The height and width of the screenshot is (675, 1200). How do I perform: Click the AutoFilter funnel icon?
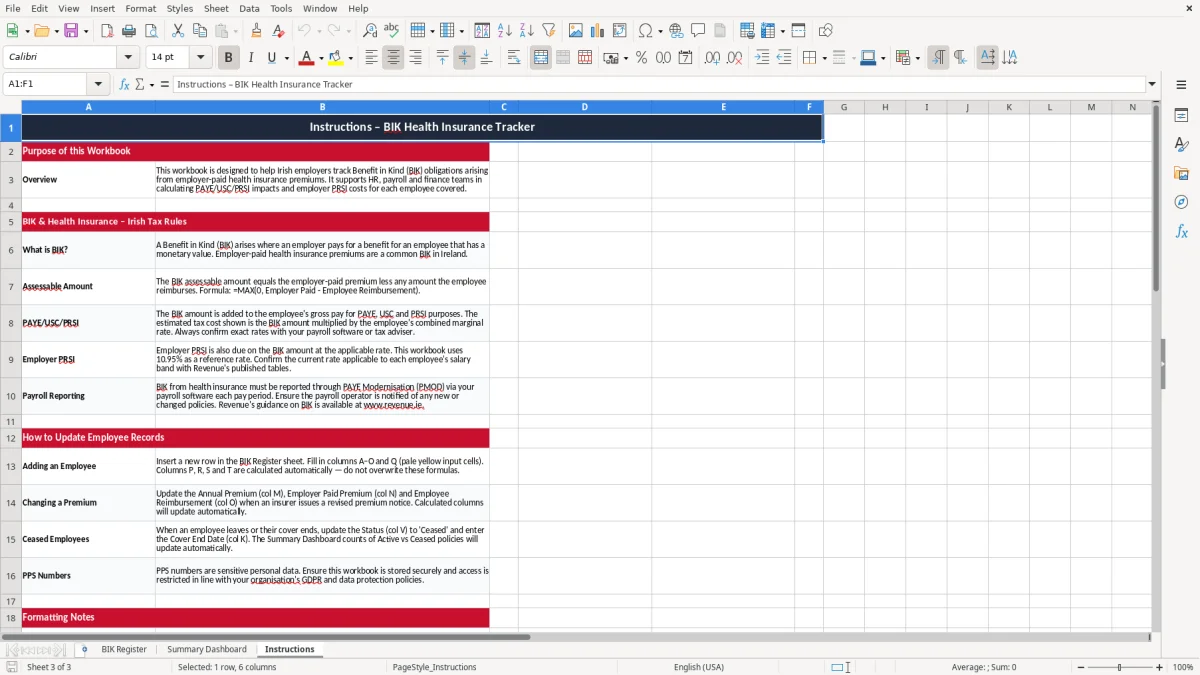(x=548, y=31)
